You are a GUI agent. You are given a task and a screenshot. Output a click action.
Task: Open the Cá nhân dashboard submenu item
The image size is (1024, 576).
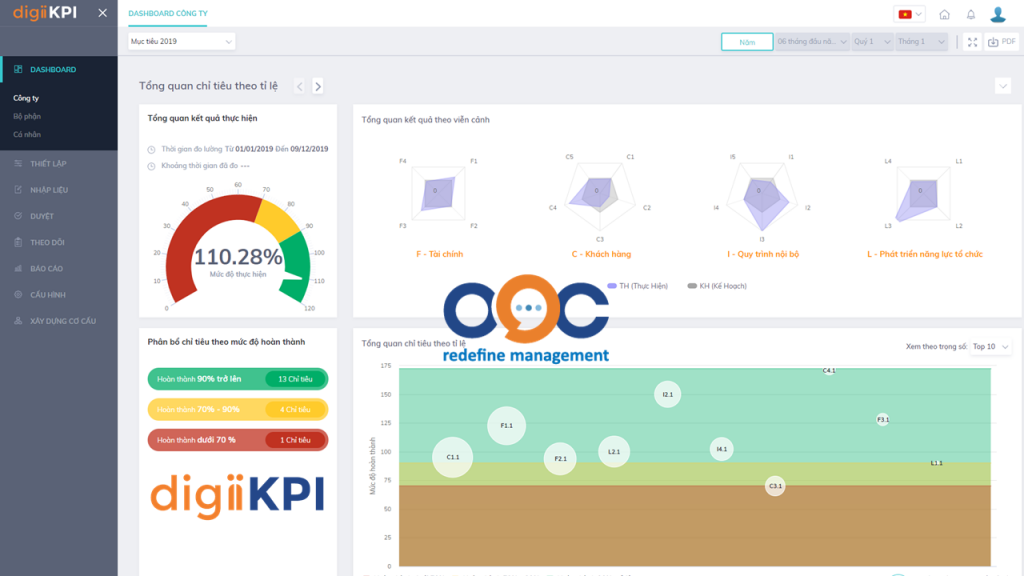27,135
